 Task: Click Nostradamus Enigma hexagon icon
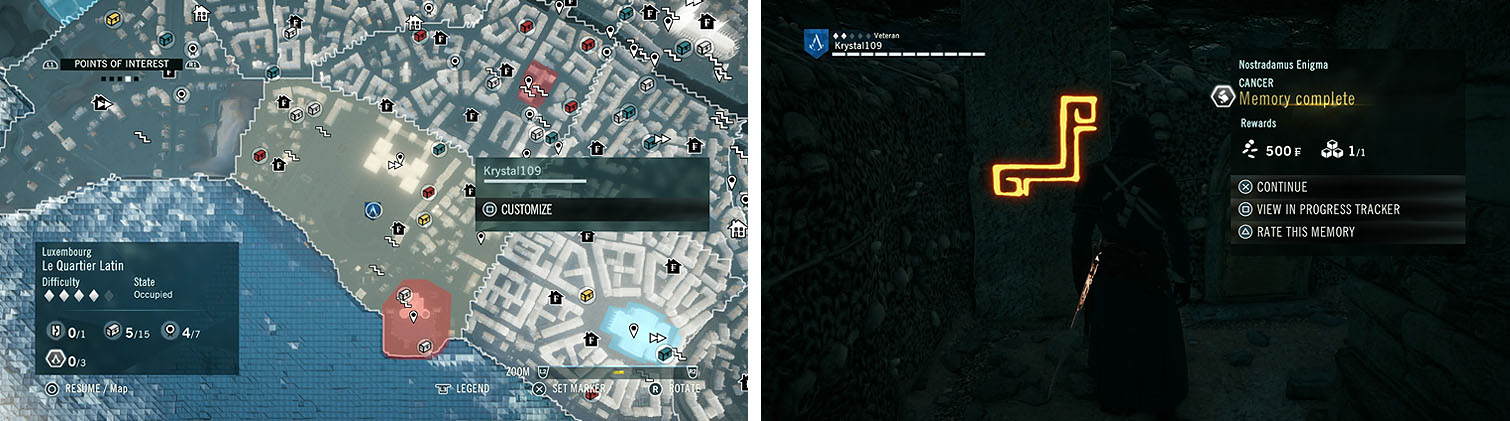1222,96
